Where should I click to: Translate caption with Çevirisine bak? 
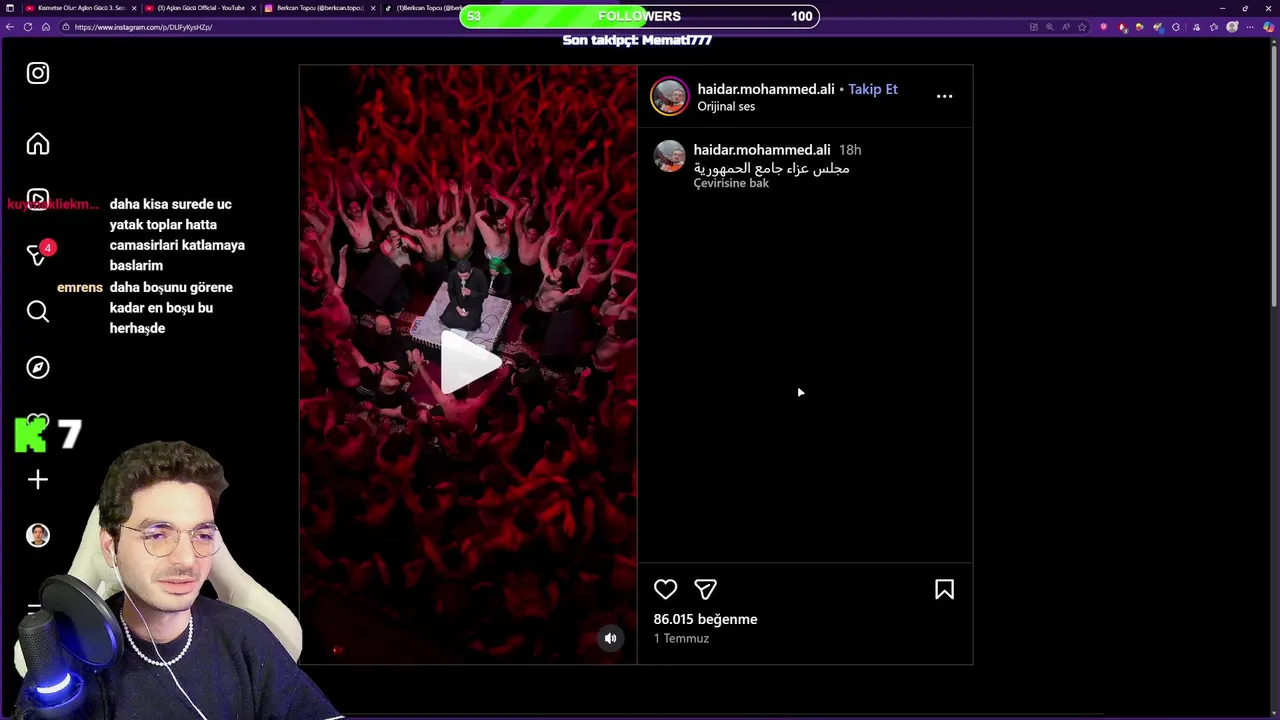731,183
